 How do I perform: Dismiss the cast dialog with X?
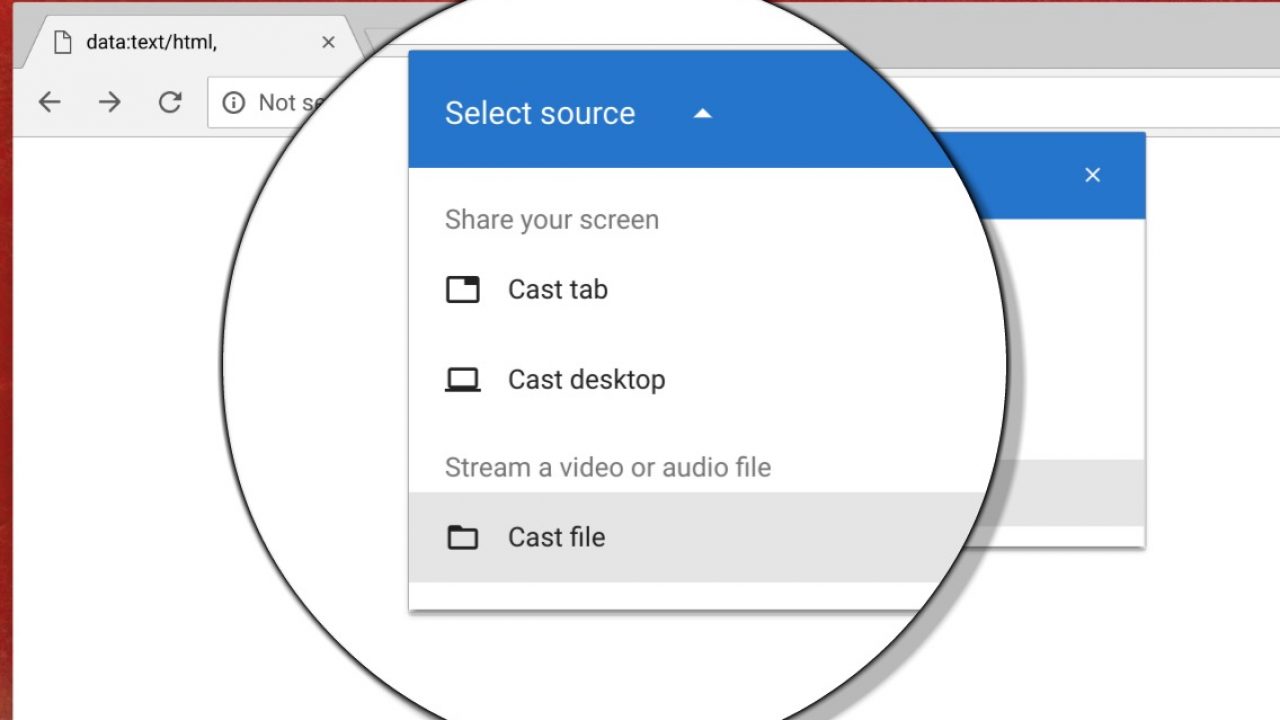coord(1092,175)
